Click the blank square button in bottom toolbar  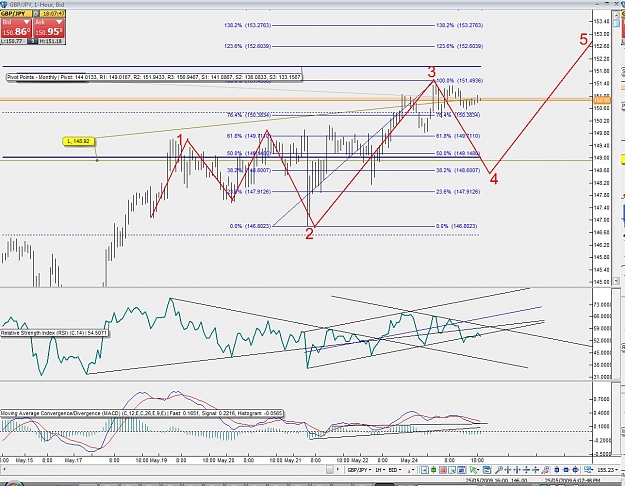pos(330,470)
